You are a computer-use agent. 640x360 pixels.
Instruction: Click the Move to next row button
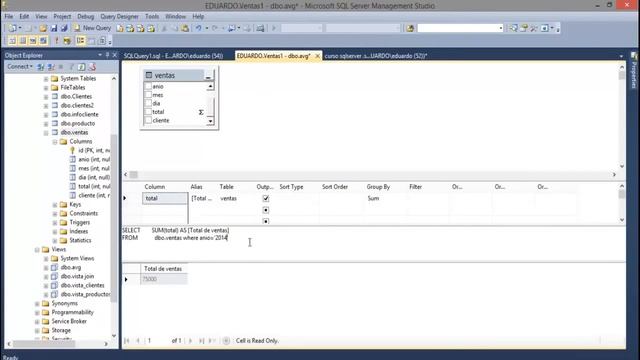tap(190, 340)
